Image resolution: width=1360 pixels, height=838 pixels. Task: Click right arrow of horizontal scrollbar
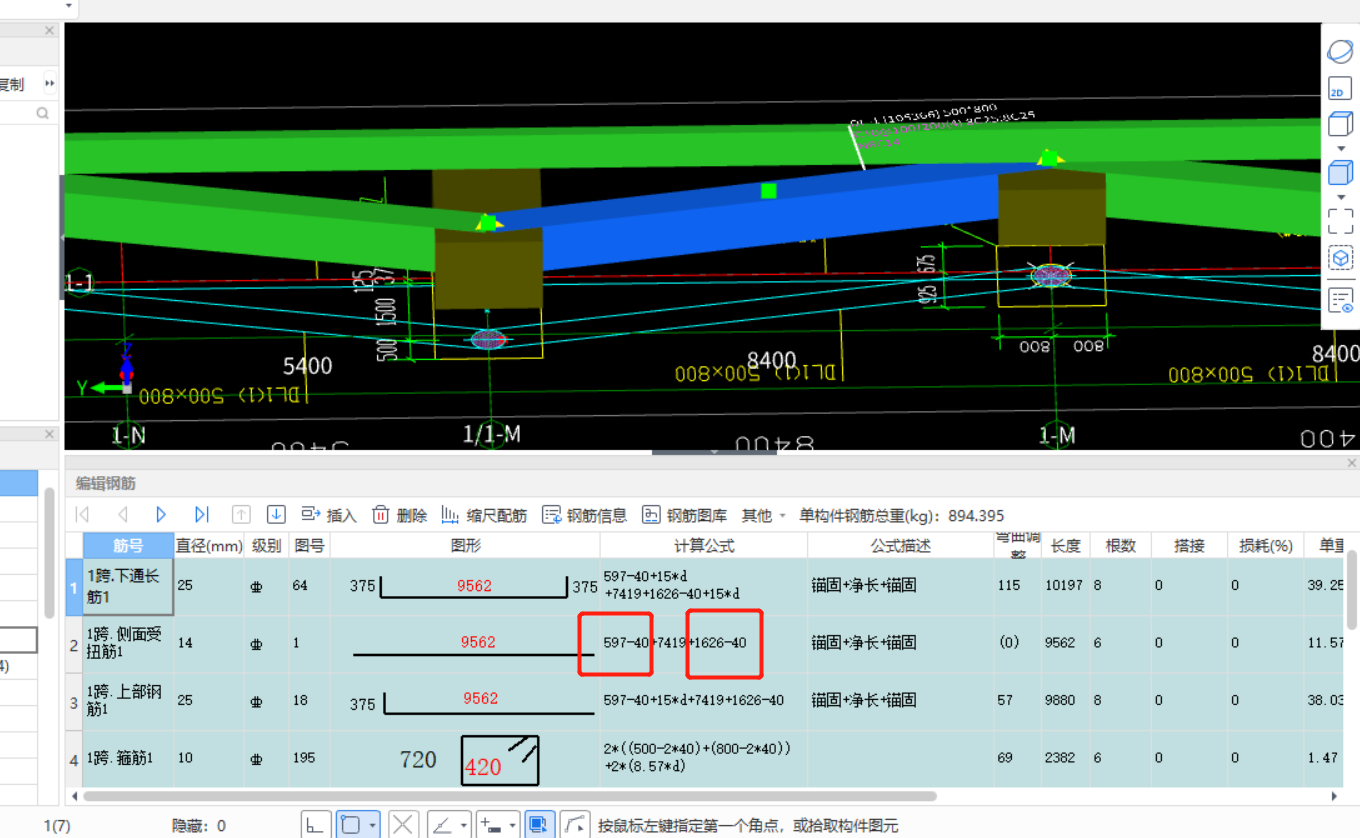pyautogui.click(x=1334, y=797)
